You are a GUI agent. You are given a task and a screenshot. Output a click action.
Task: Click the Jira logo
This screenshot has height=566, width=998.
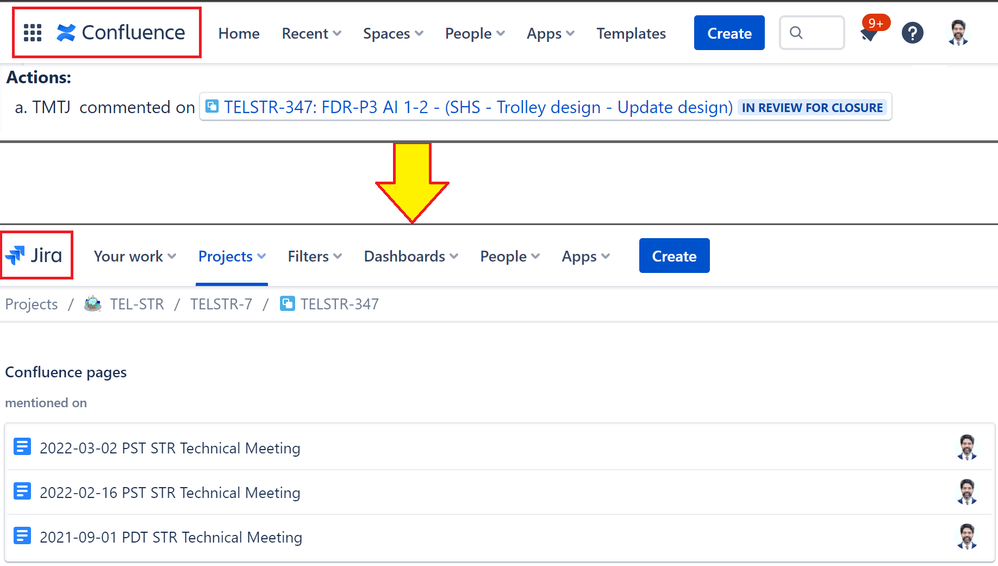(34, 255)
